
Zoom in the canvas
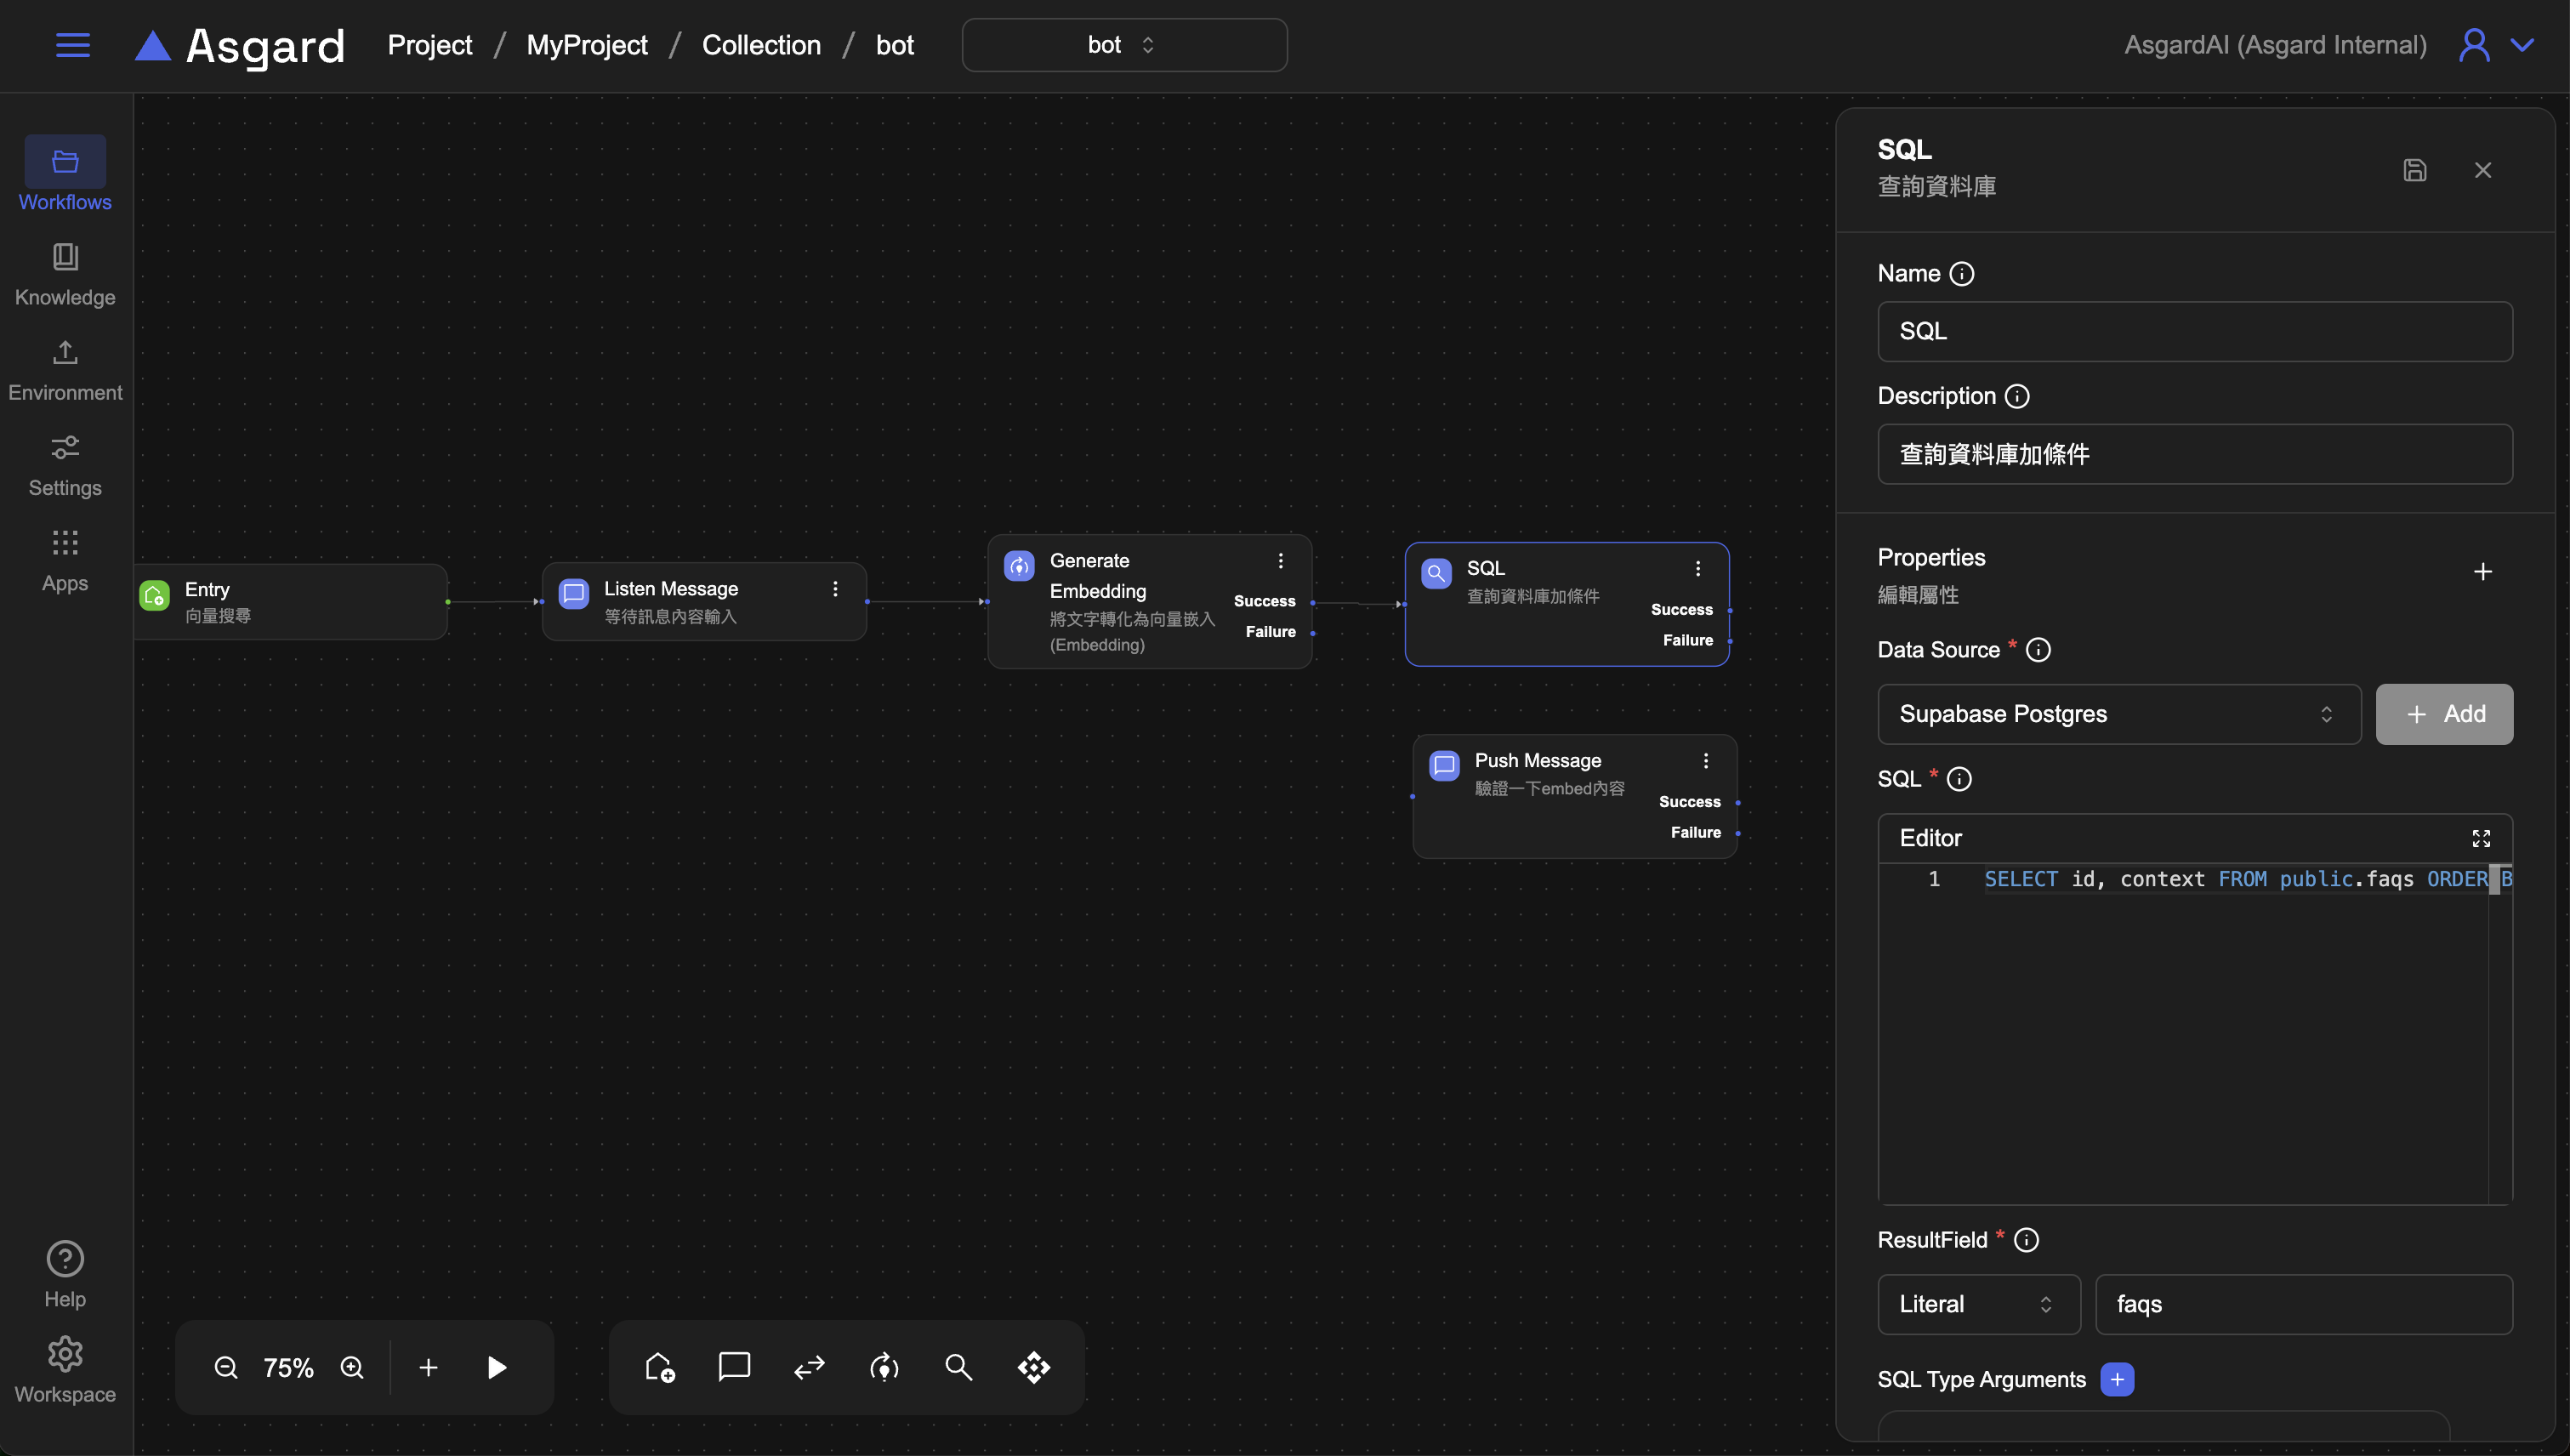352,1367
